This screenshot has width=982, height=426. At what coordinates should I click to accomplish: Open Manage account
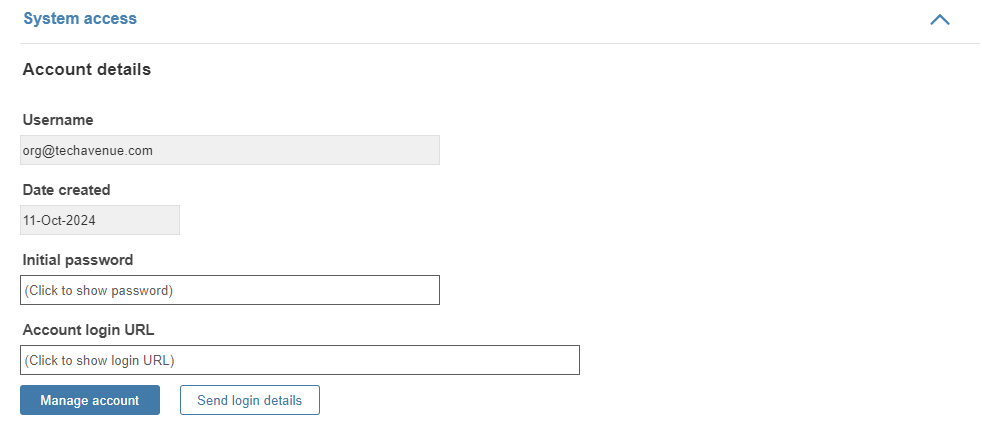pyautogui.click(x=90, y=400)
